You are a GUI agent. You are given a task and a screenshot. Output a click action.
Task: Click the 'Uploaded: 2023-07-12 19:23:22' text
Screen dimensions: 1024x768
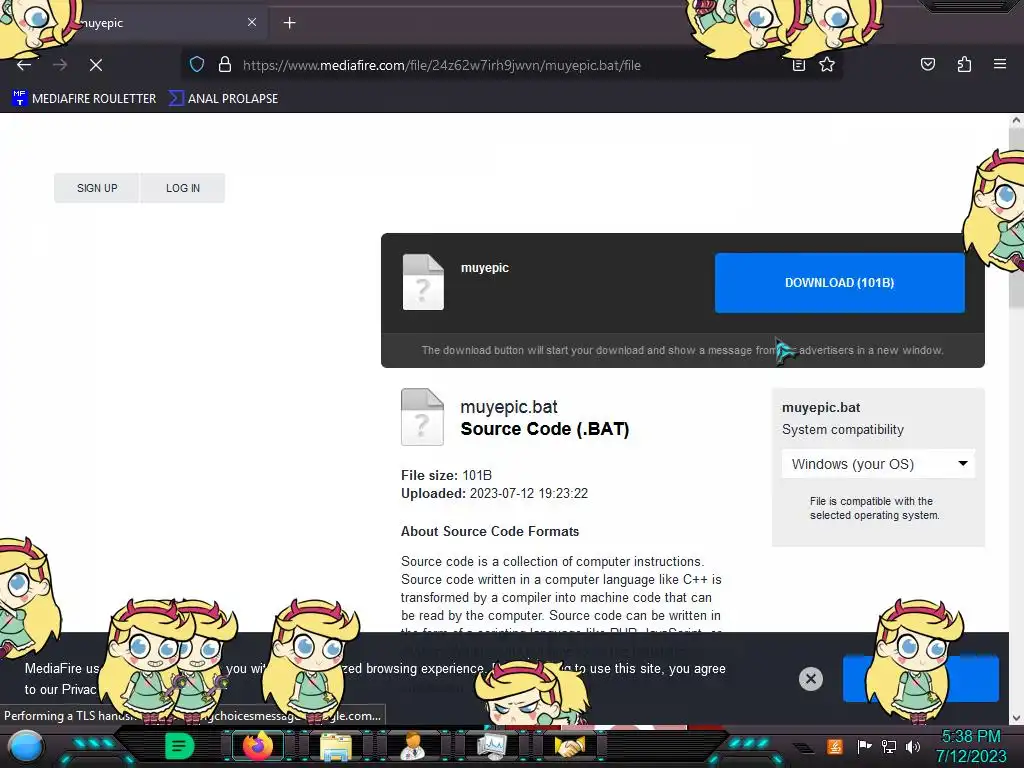(x=494, y=494)
